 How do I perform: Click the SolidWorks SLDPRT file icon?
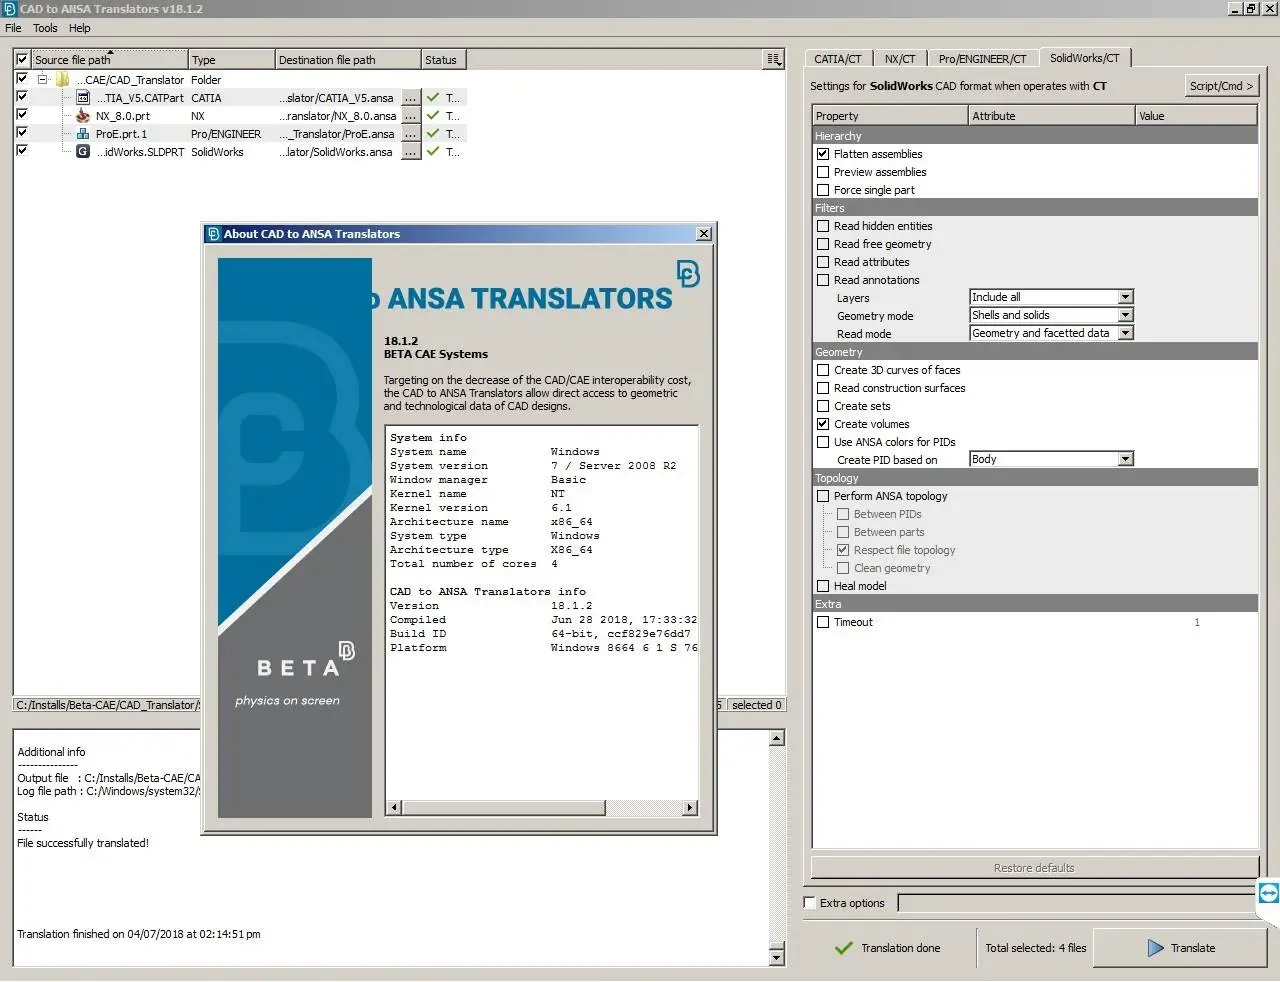click(x=83, y=152)
